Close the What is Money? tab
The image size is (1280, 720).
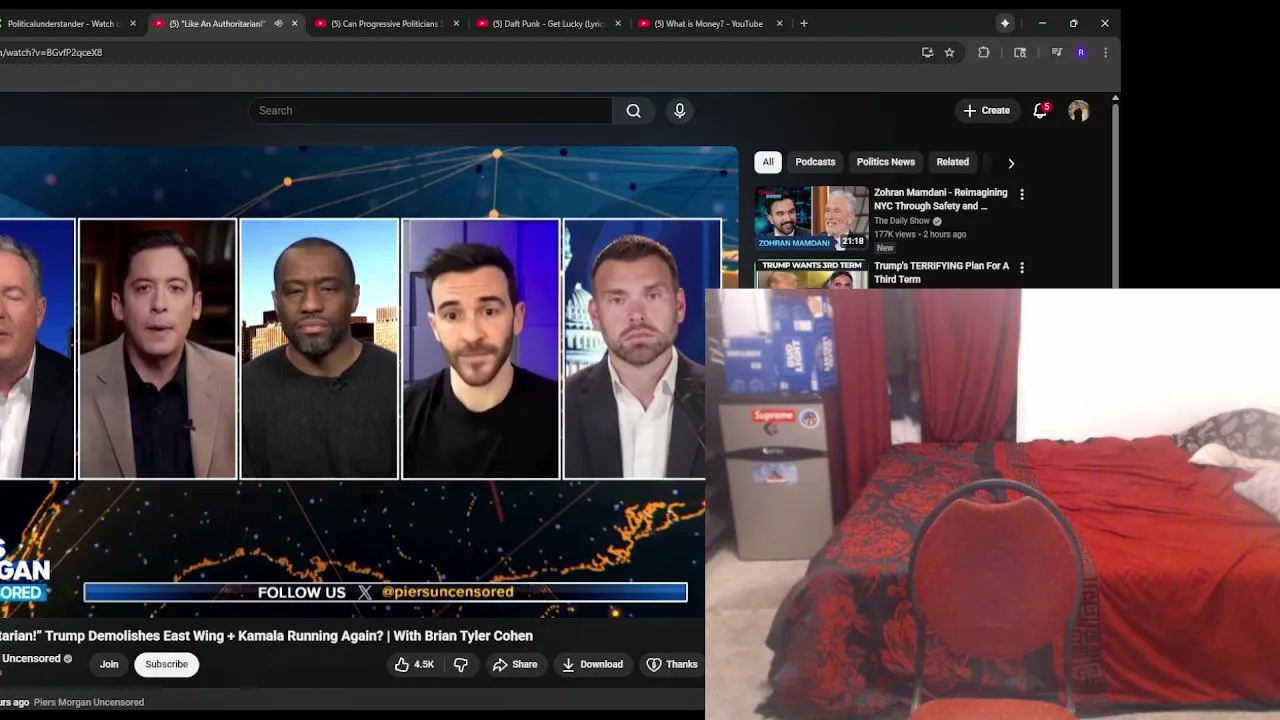coord(780,24)
